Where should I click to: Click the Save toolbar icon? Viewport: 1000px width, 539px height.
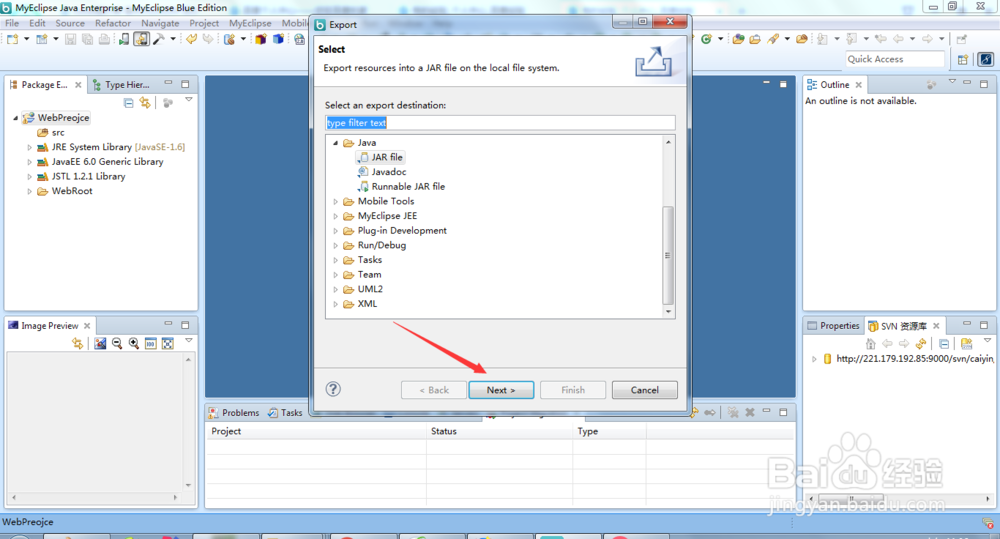click(70, 40)
